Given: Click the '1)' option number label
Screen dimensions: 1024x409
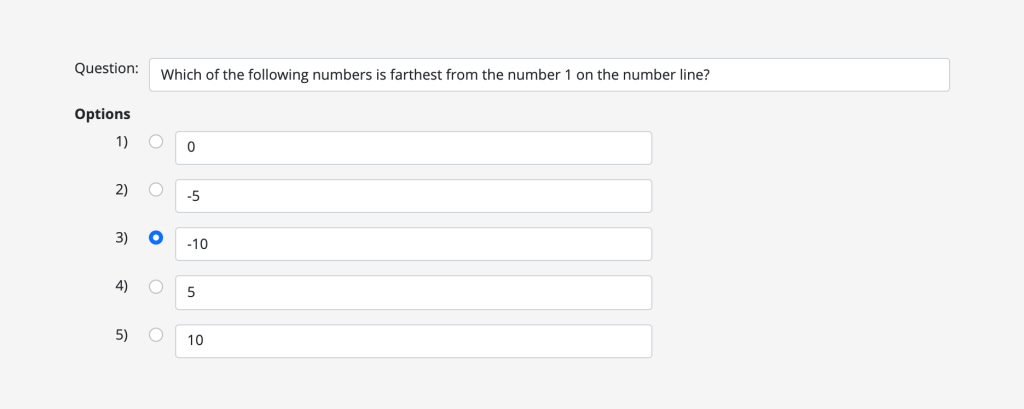Looking at the screenshot, I should 121,141.
